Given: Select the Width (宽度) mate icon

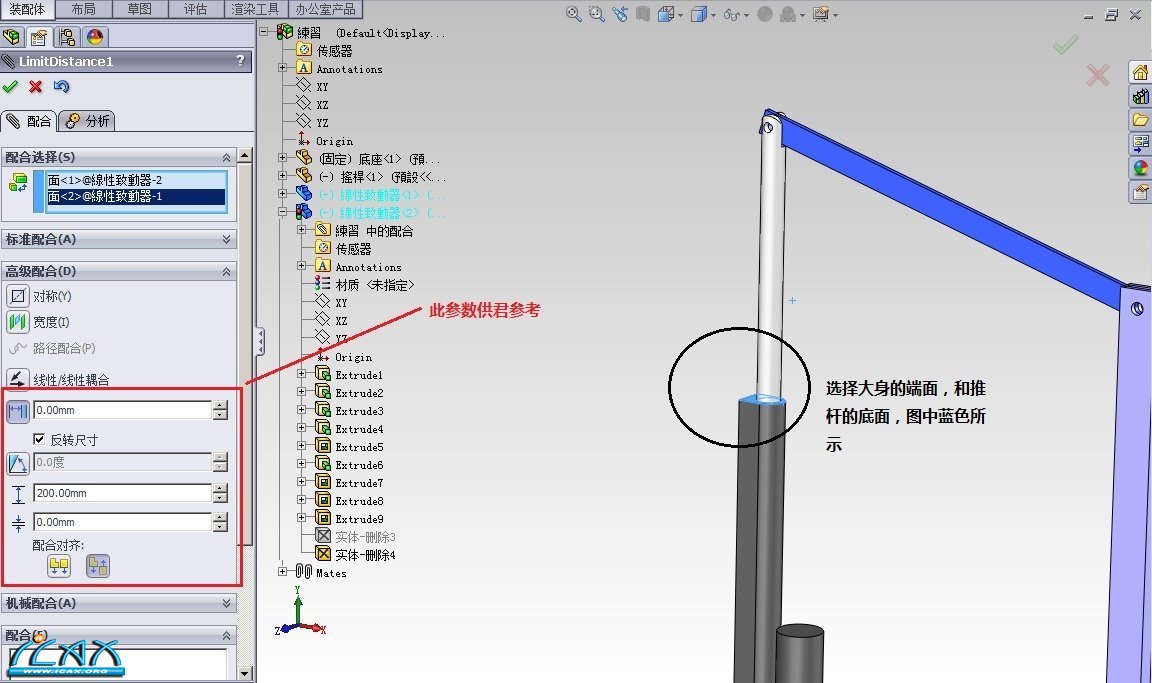Looking at the screenshot, I should [18, 322].
